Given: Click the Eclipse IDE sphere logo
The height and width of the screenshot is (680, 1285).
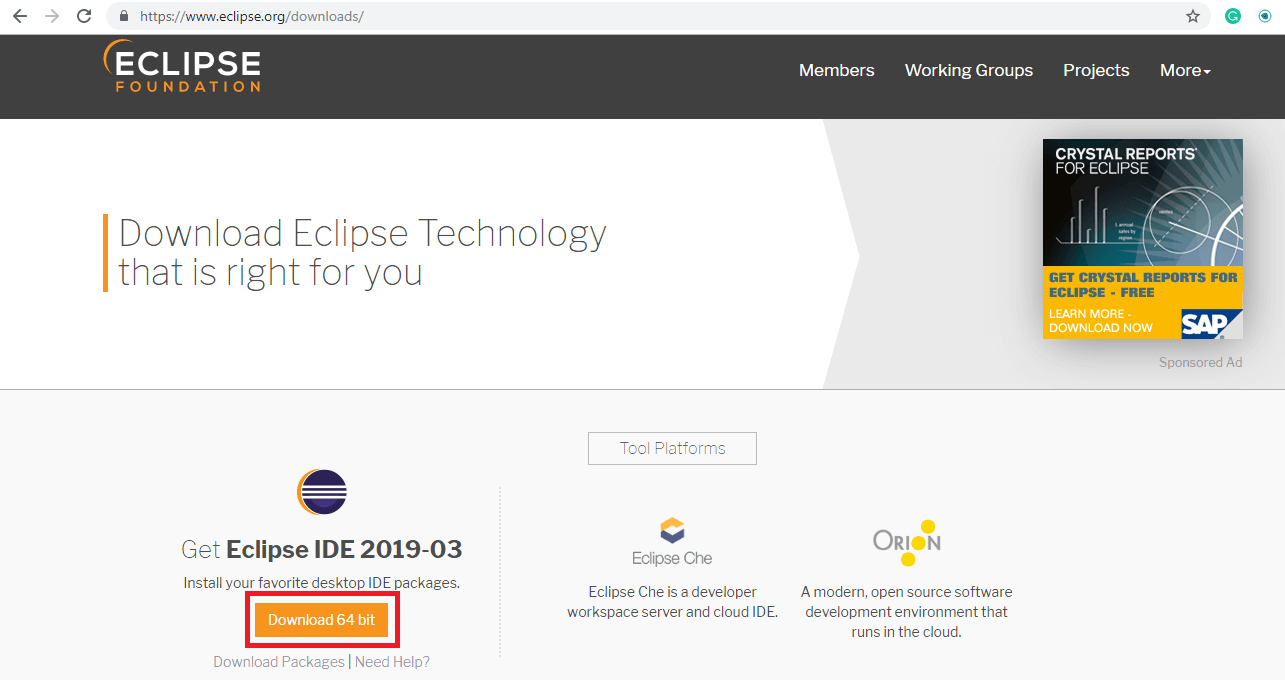Looking at the screenshot, I should (322, 491).
